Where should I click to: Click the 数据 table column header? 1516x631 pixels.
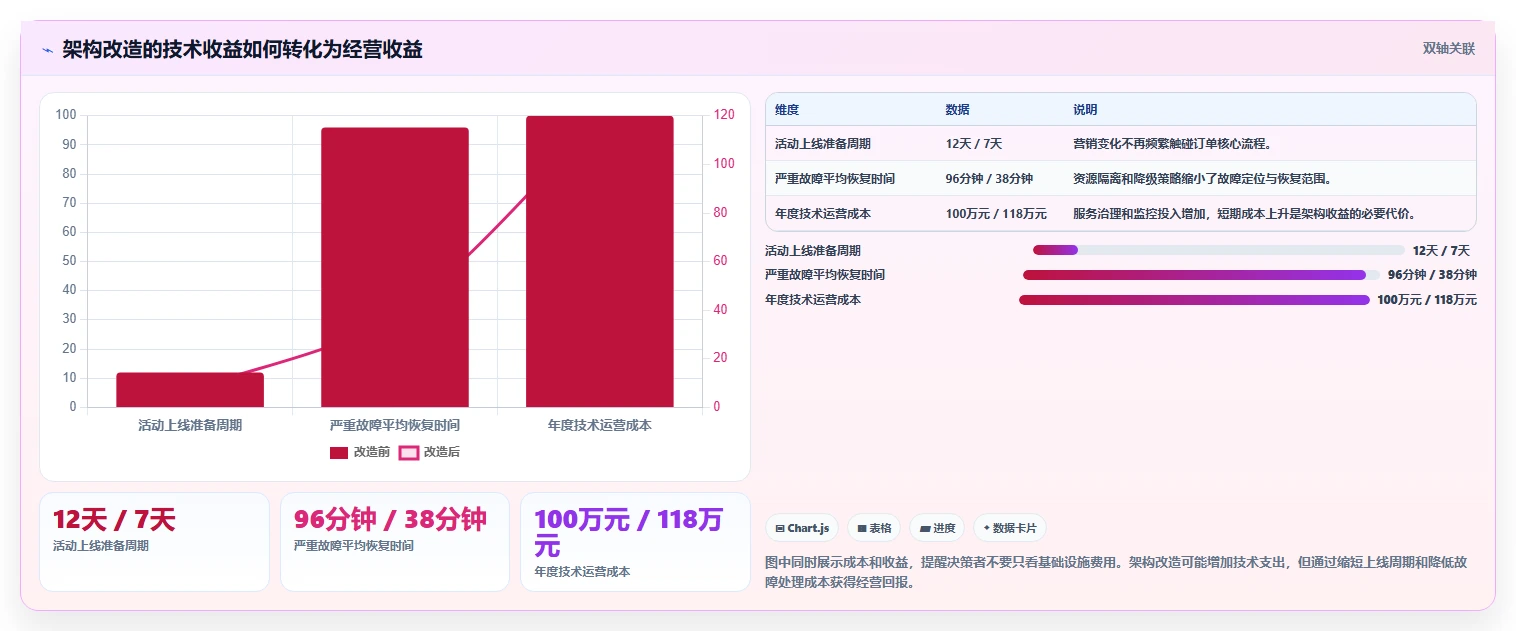(957, 110)
